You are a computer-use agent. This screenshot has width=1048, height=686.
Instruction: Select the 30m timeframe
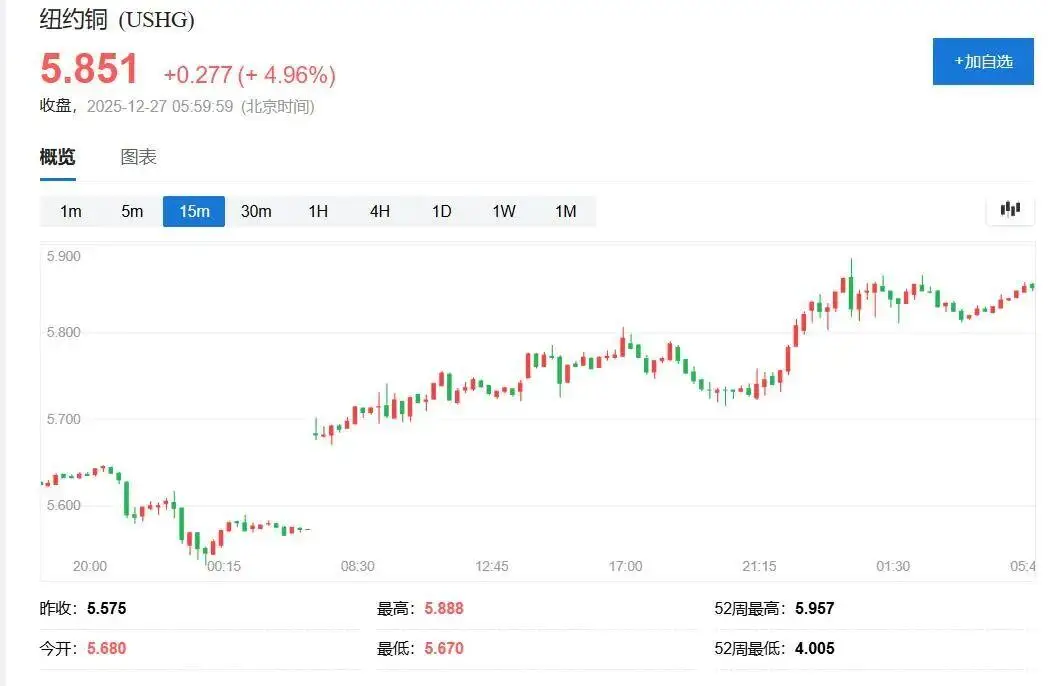(x=256, y=211)
